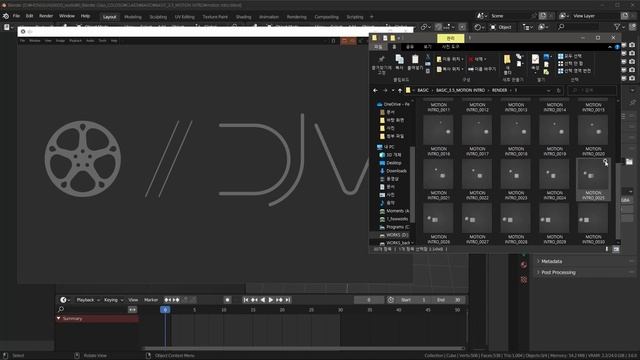Switch to the Animation workspace tab
This screenshot has width=640, height=360.
coord(269,17)
